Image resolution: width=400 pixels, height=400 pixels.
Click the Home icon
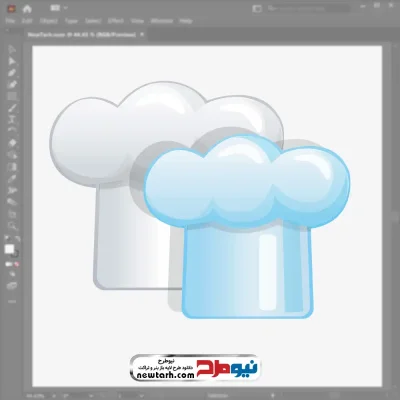(x=27, y=9)
